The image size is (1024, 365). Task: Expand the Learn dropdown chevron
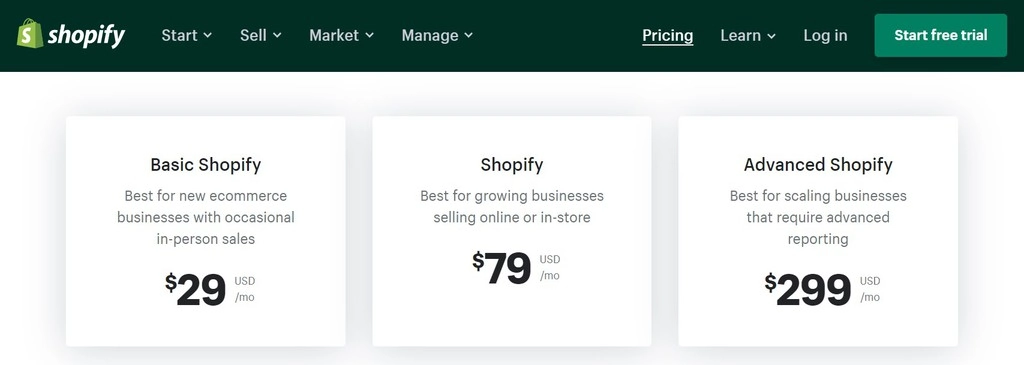(771, 36)
